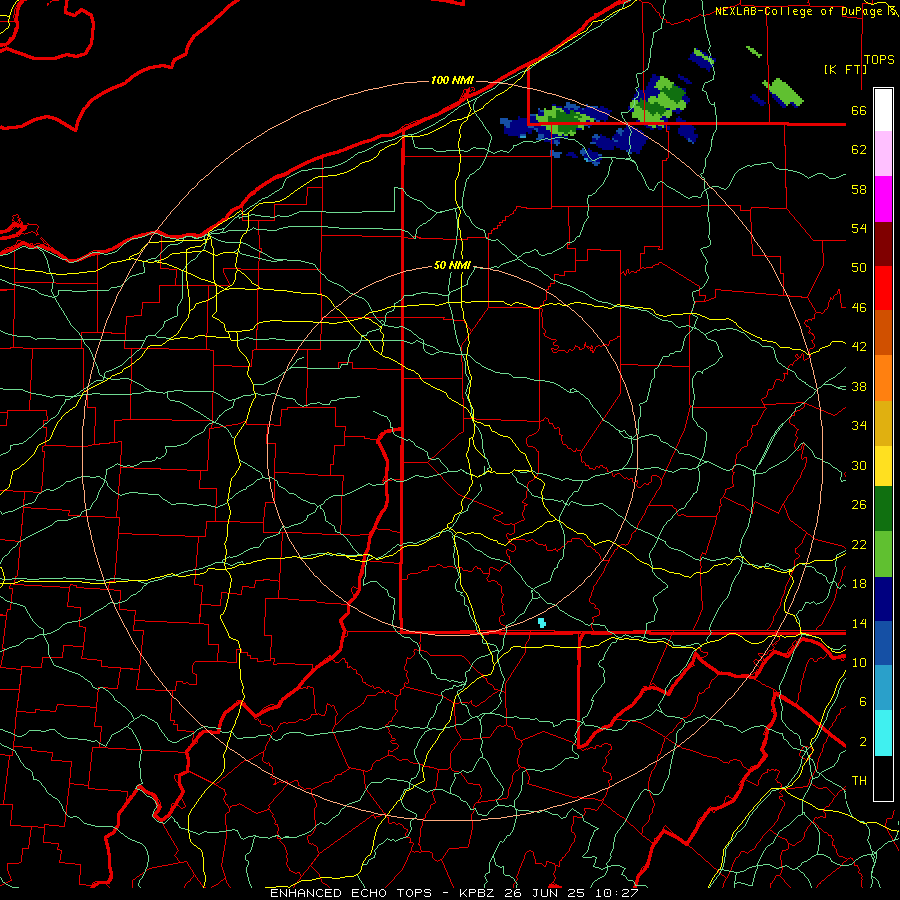Click the isolated green echo in the upper right
Viewport: 900px width, 900px height.
(x=783, y=92)
